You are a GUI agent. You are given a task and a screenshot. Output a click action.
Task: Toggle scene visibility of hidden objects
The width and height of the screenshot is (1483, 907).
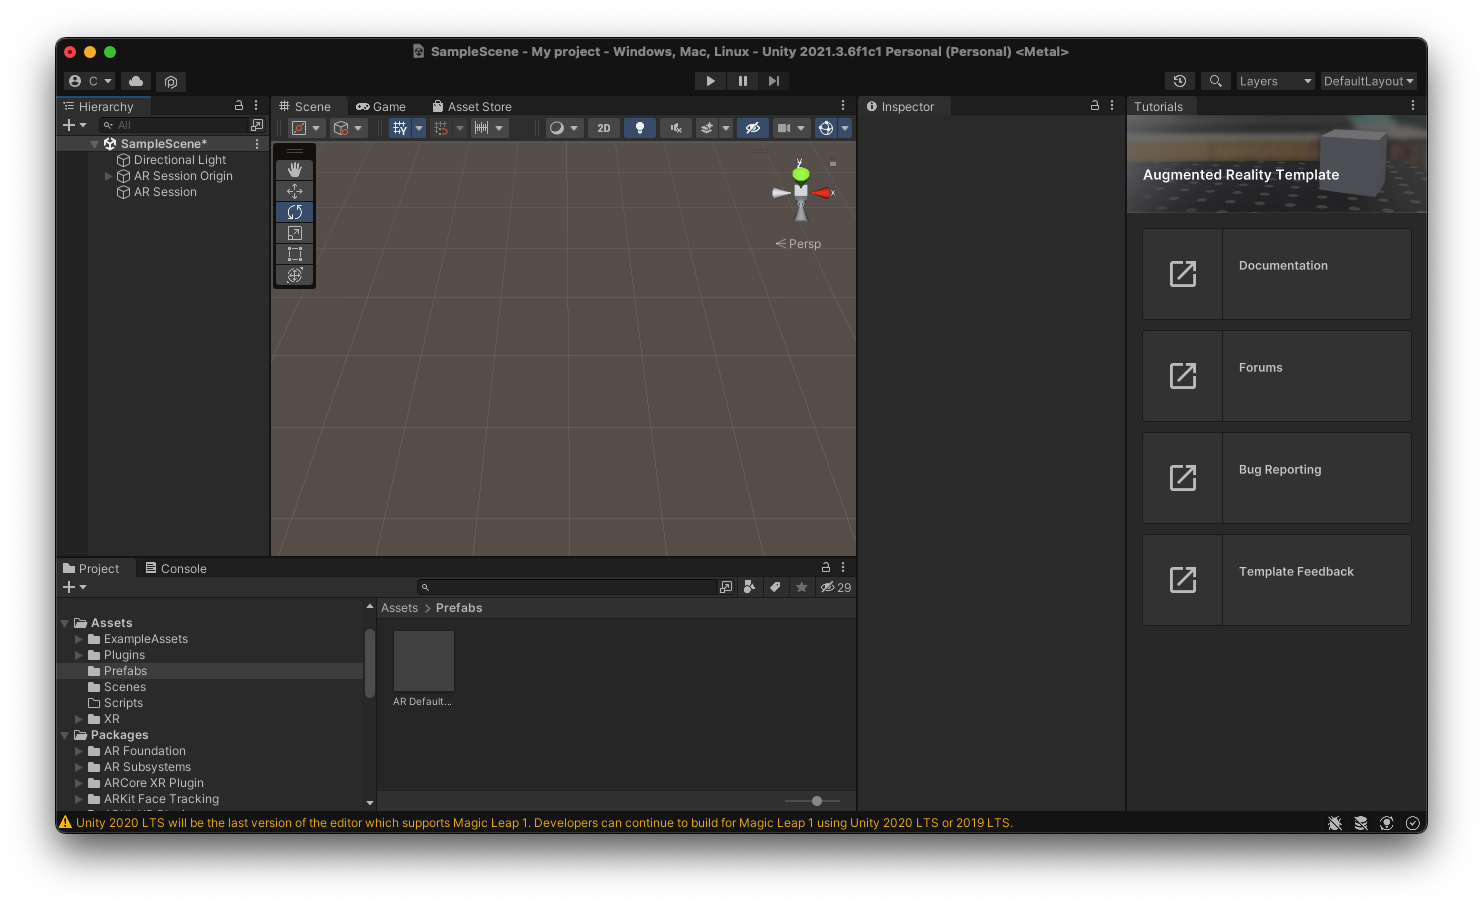pos(753,128)
